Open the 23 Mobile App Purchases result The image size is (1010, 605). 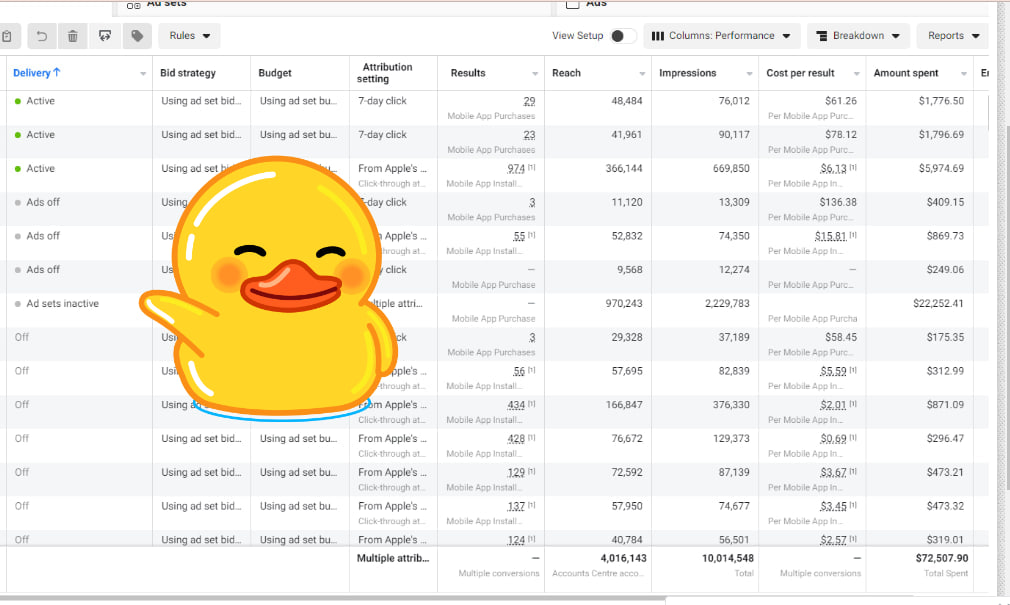click(529, 135)
